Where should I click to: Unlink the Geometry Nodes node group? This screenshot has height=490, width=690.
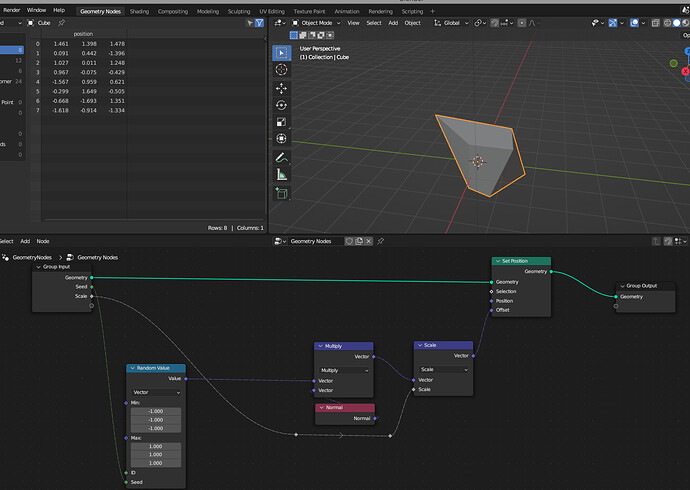369,241
